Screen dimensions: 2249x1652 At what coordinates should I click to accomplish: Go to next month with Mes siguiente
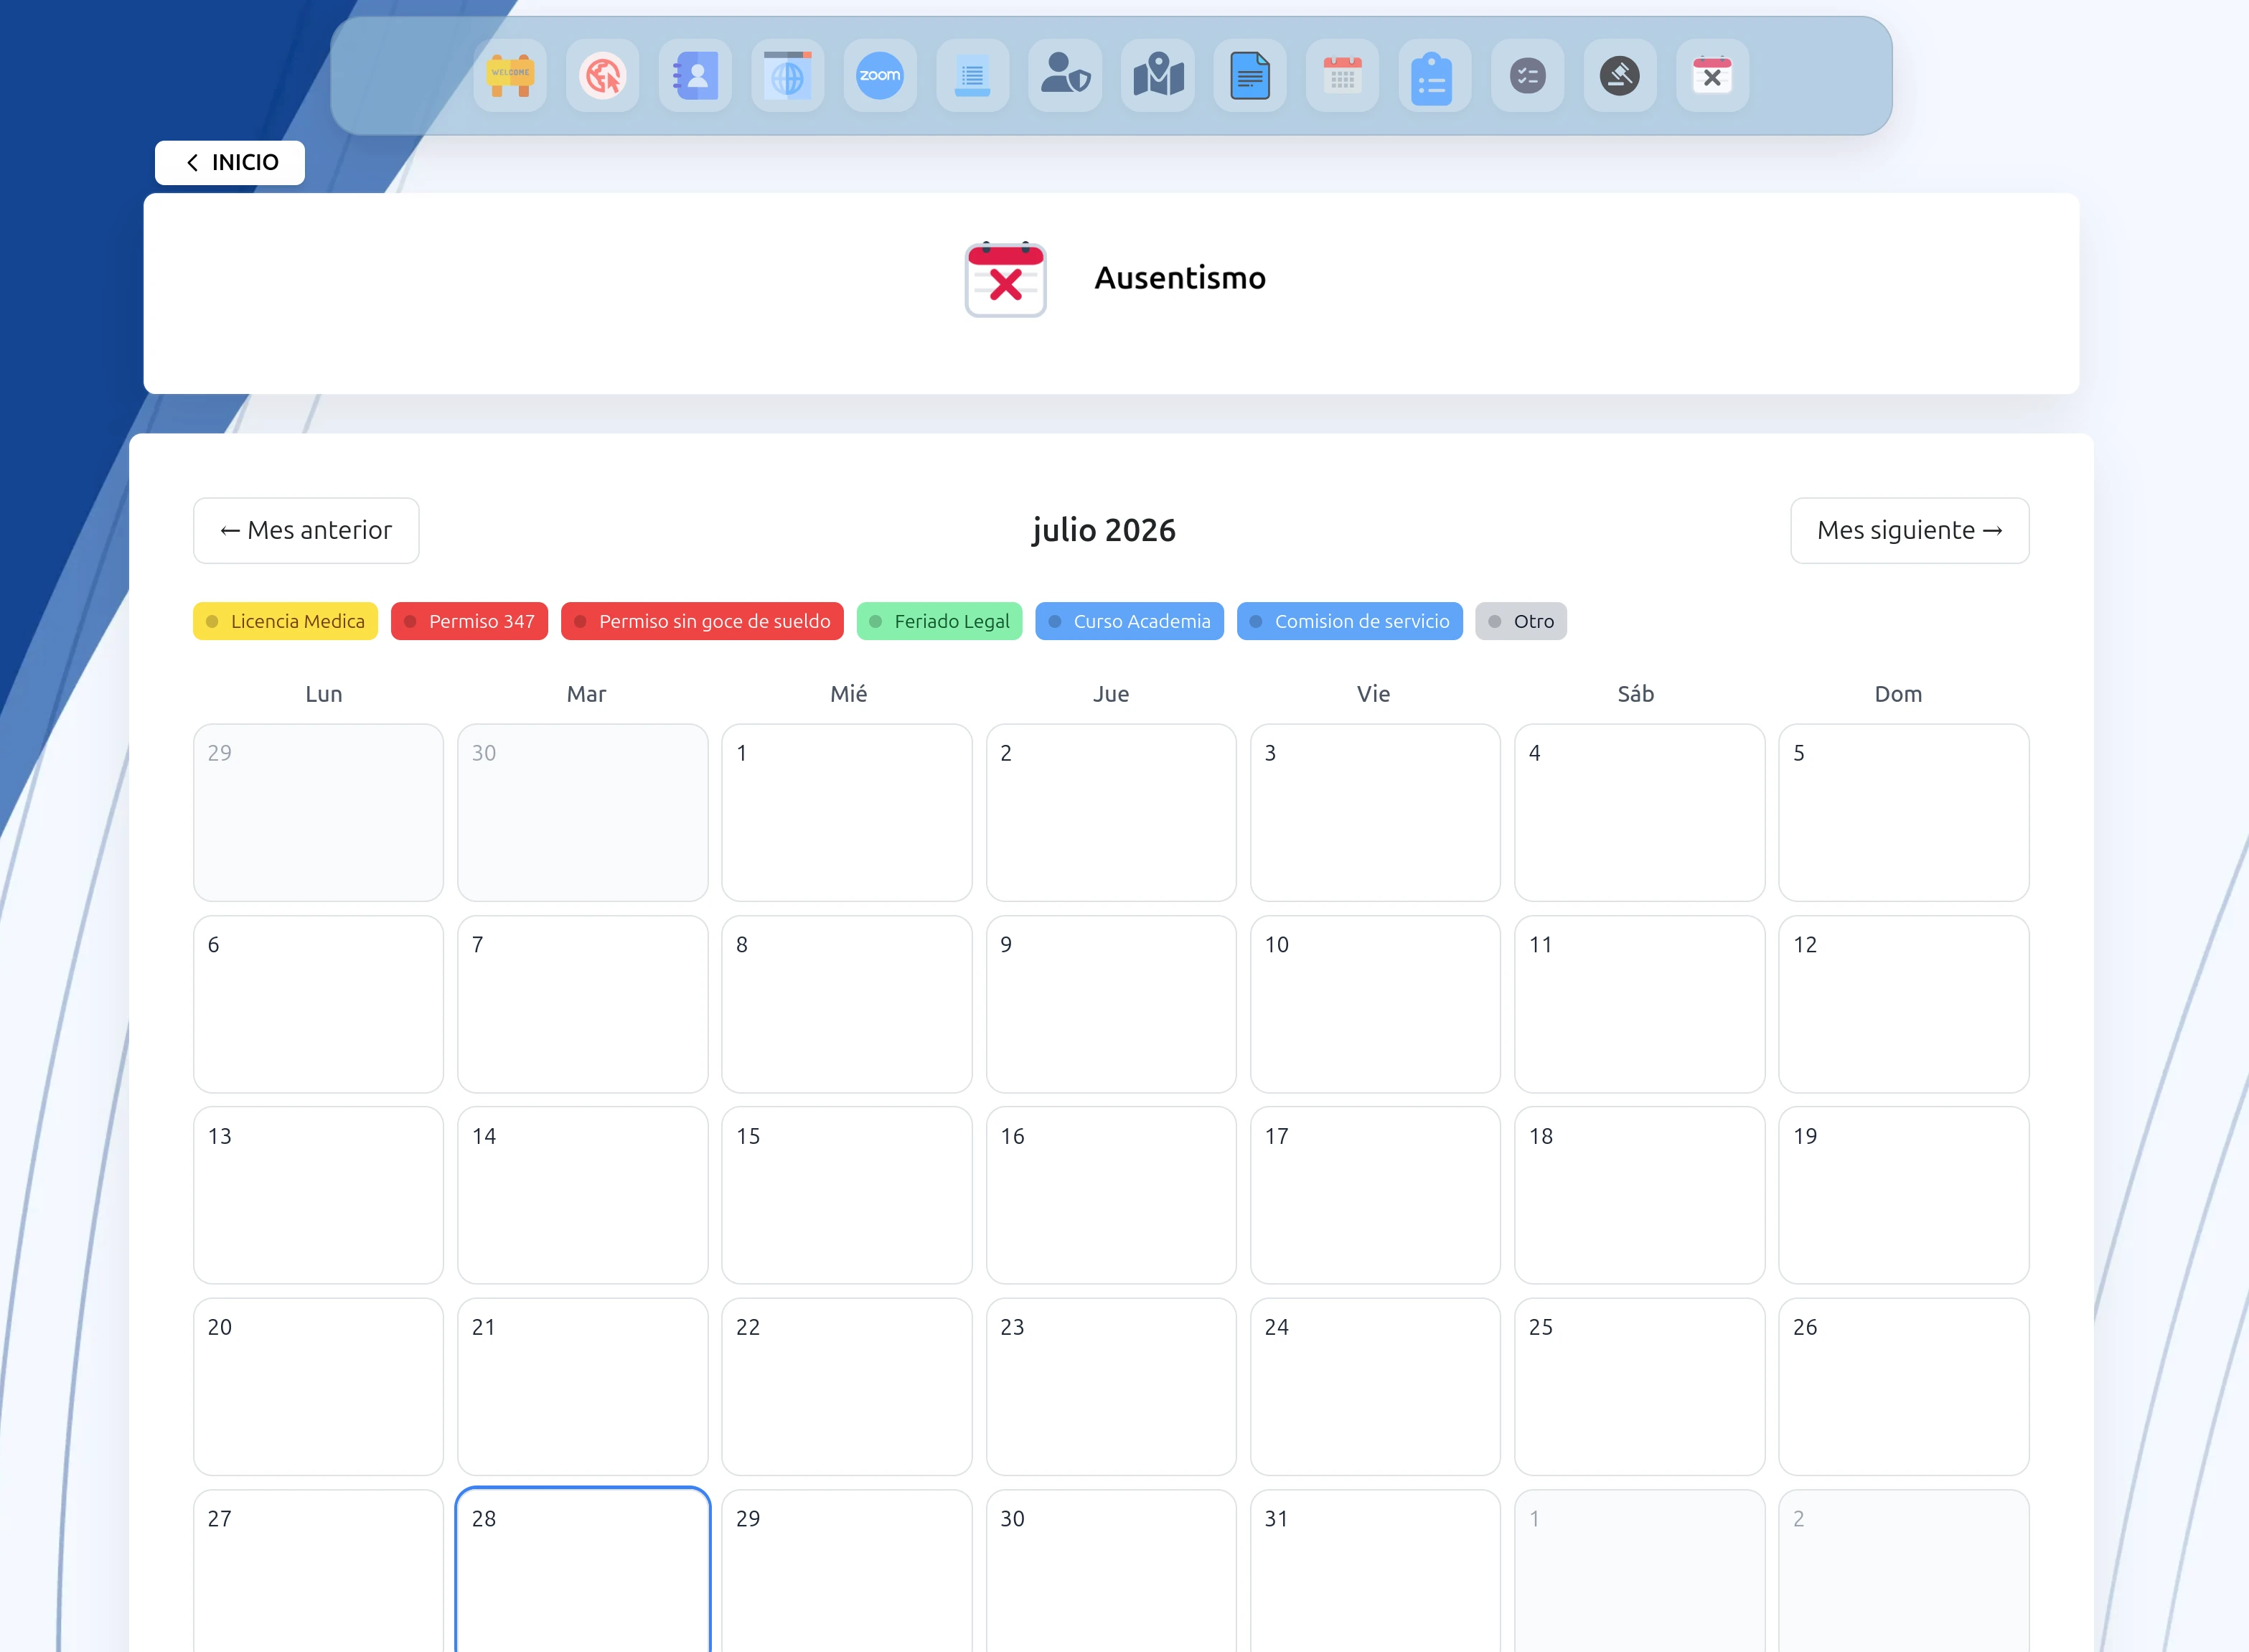click(1910, 530)
